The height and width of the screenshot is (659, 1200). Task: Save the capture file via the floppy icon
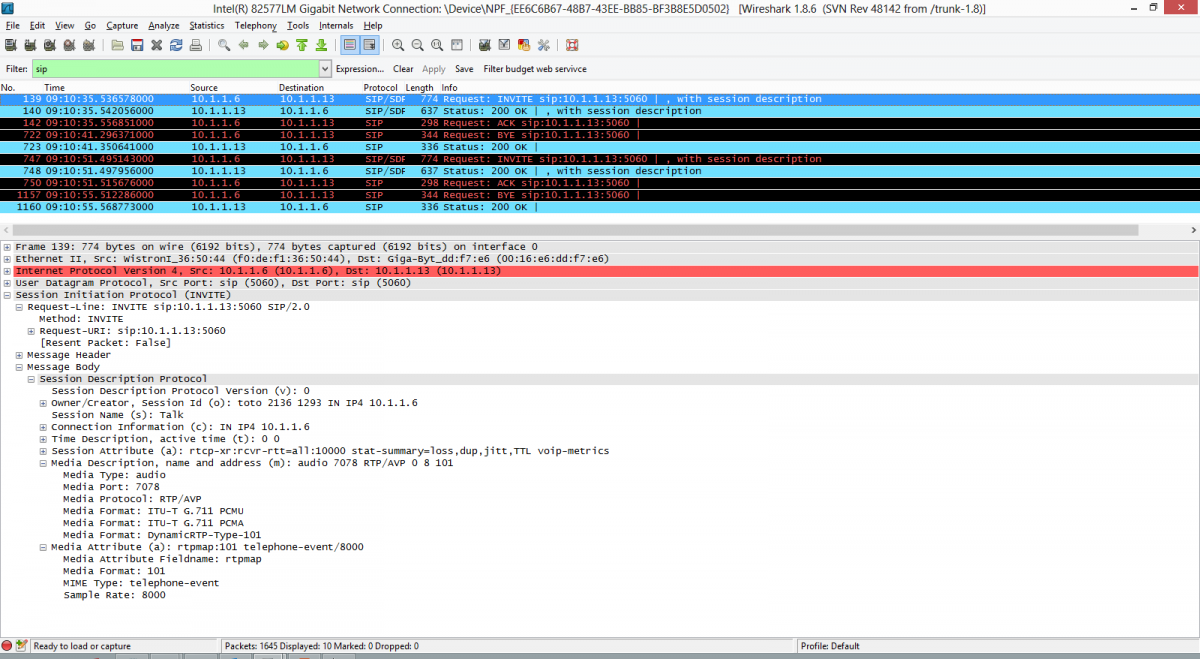(137, 45)
